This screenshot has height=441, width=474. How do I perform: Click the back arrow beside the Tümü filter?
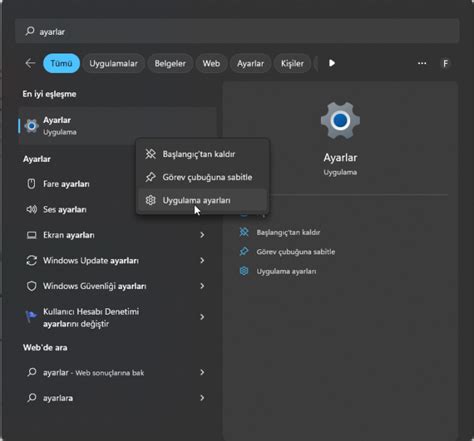[30, 63]
